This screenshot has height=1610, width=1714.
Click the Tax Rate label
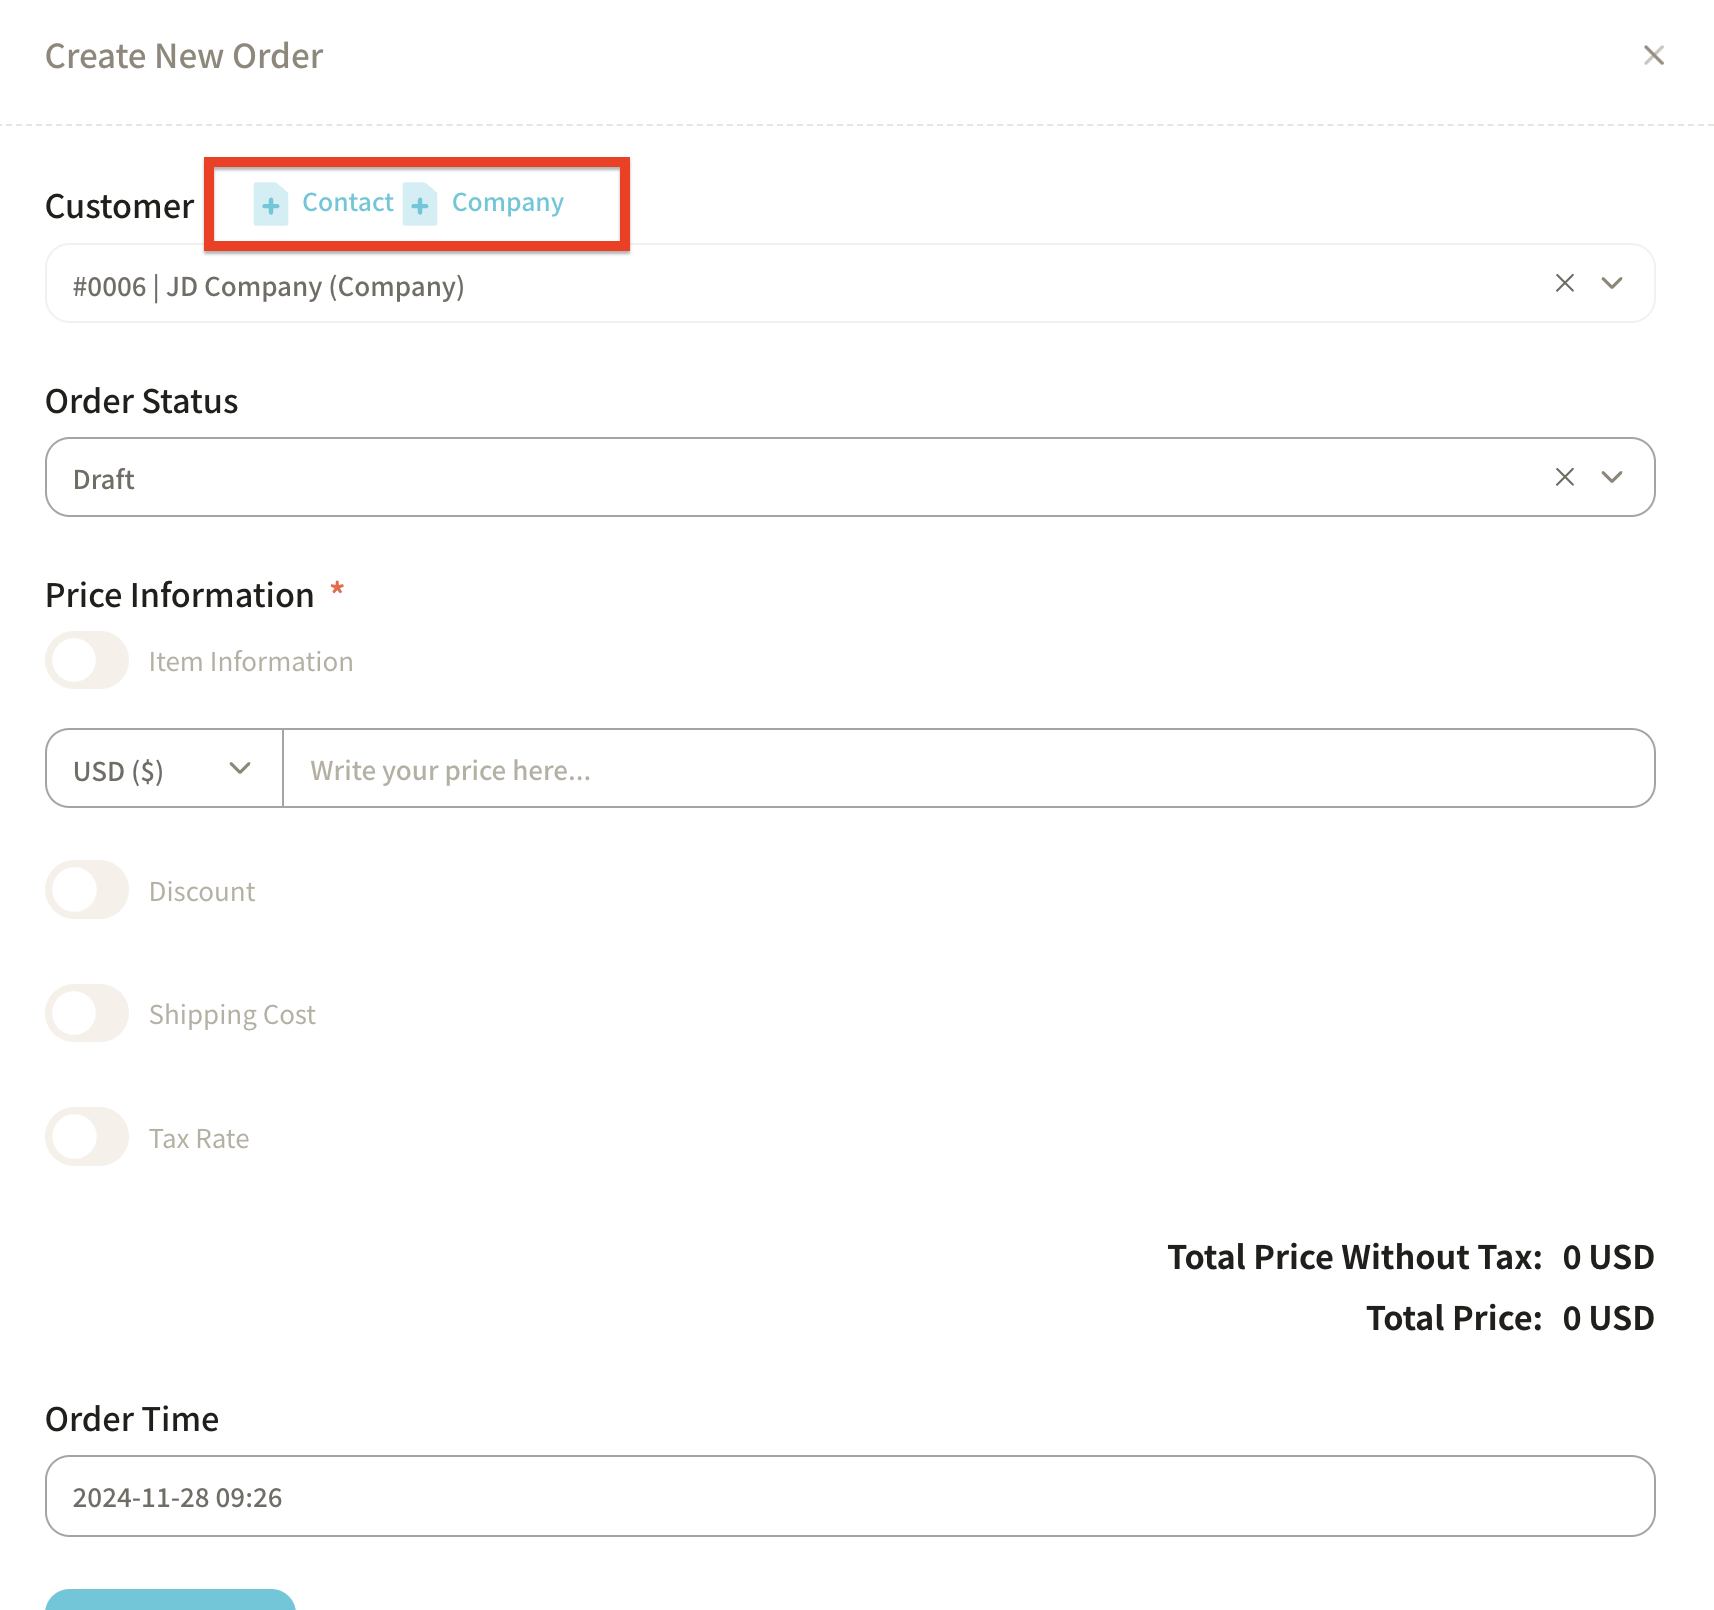pos(199,1139)
